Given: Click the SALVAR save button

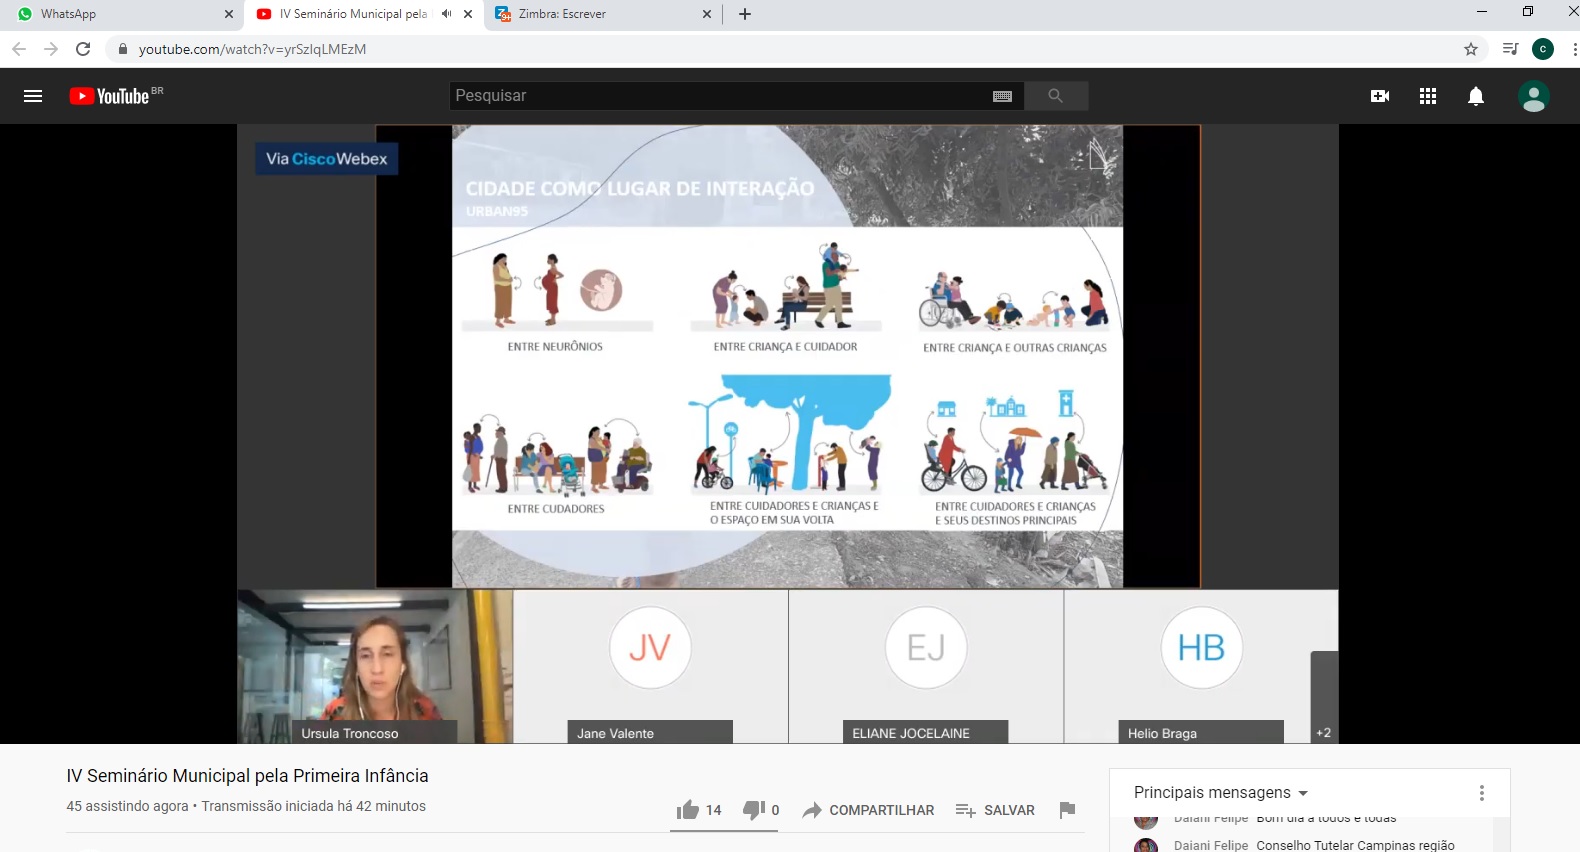Looking at the screenshot, I should (995, 810).
